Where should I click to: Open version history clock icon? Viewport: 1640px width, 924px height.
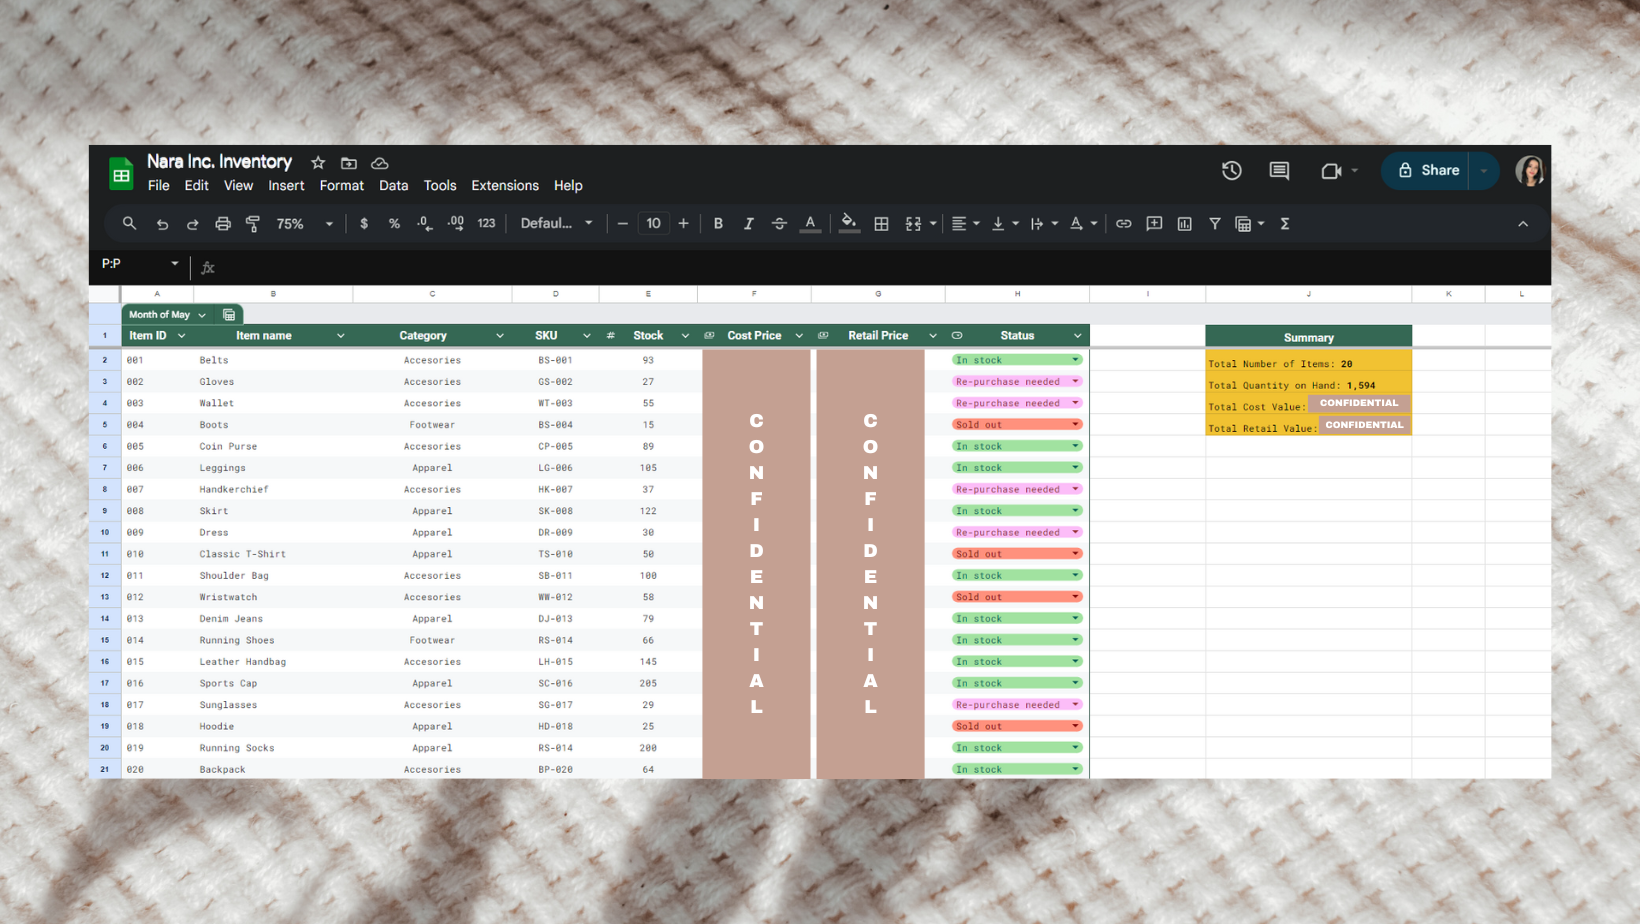tap(1232, 171)
